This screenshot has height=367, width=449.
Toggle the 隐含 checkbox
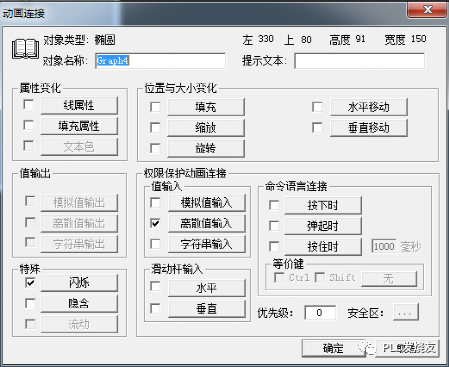click(x=30, y=303)
